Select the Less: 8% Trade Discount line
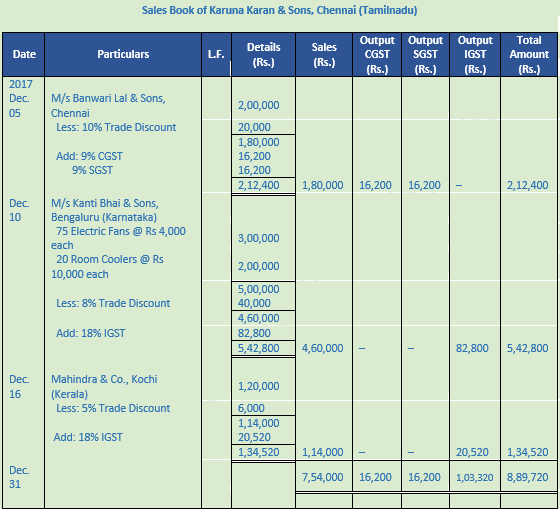Screen dimensions: 560x509 (x=113, y=303)
